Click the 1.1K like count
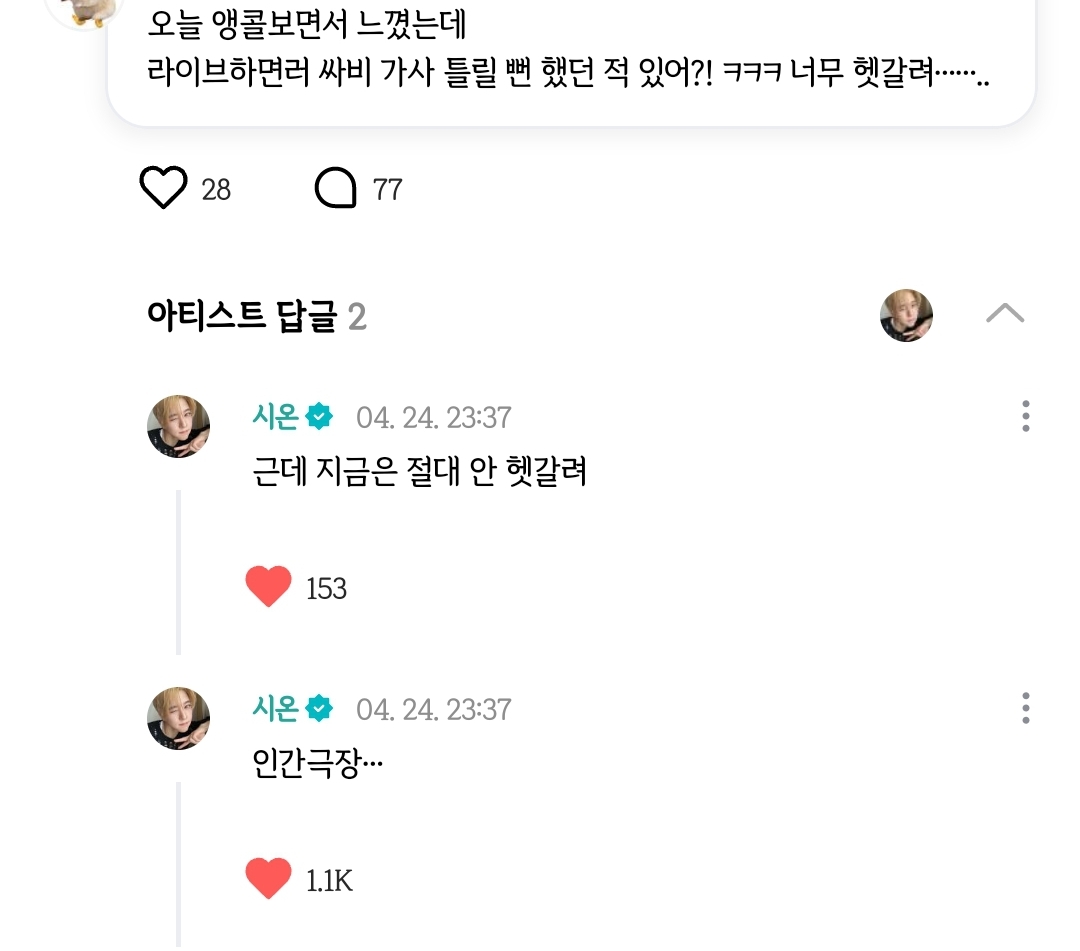Viewport: 1080px width, 951px height. coord(329,881)
